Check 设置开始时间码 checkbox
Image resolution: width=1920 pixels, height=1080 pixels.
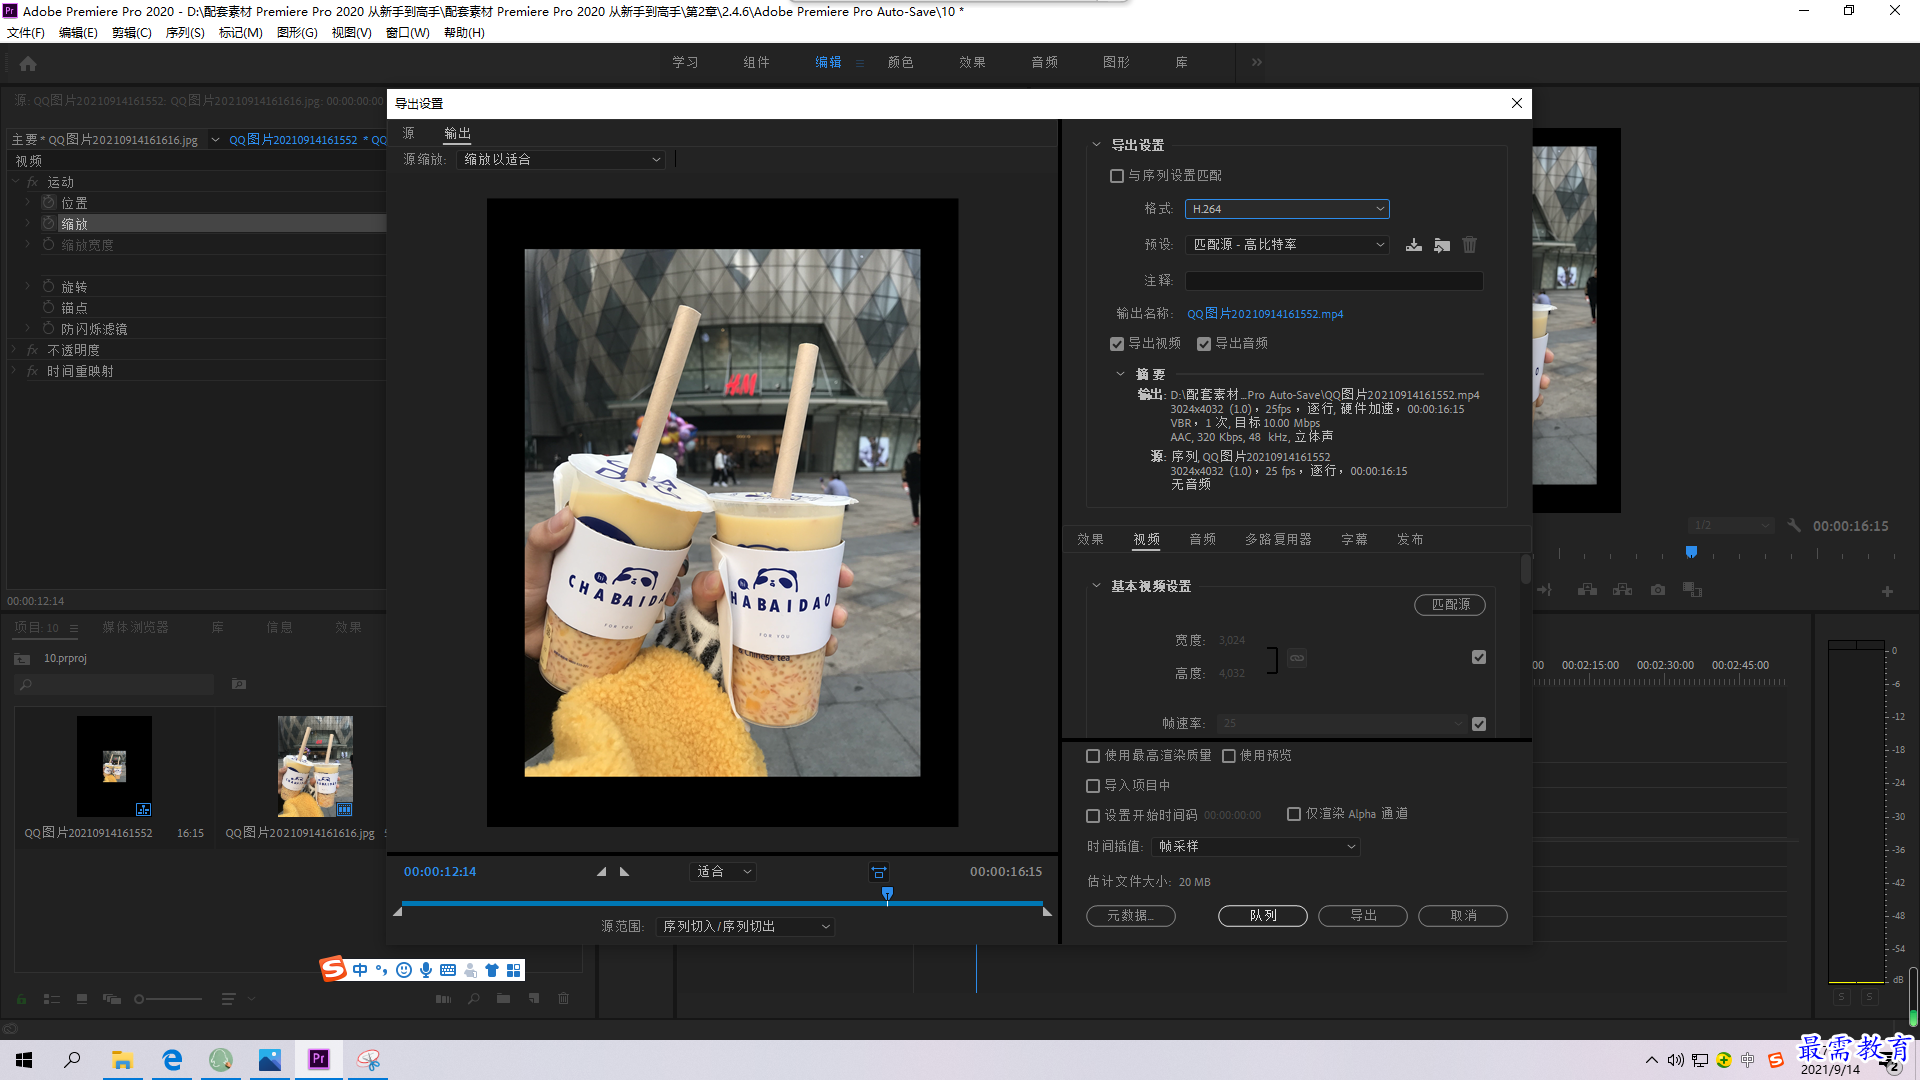tap(1093, 816)
